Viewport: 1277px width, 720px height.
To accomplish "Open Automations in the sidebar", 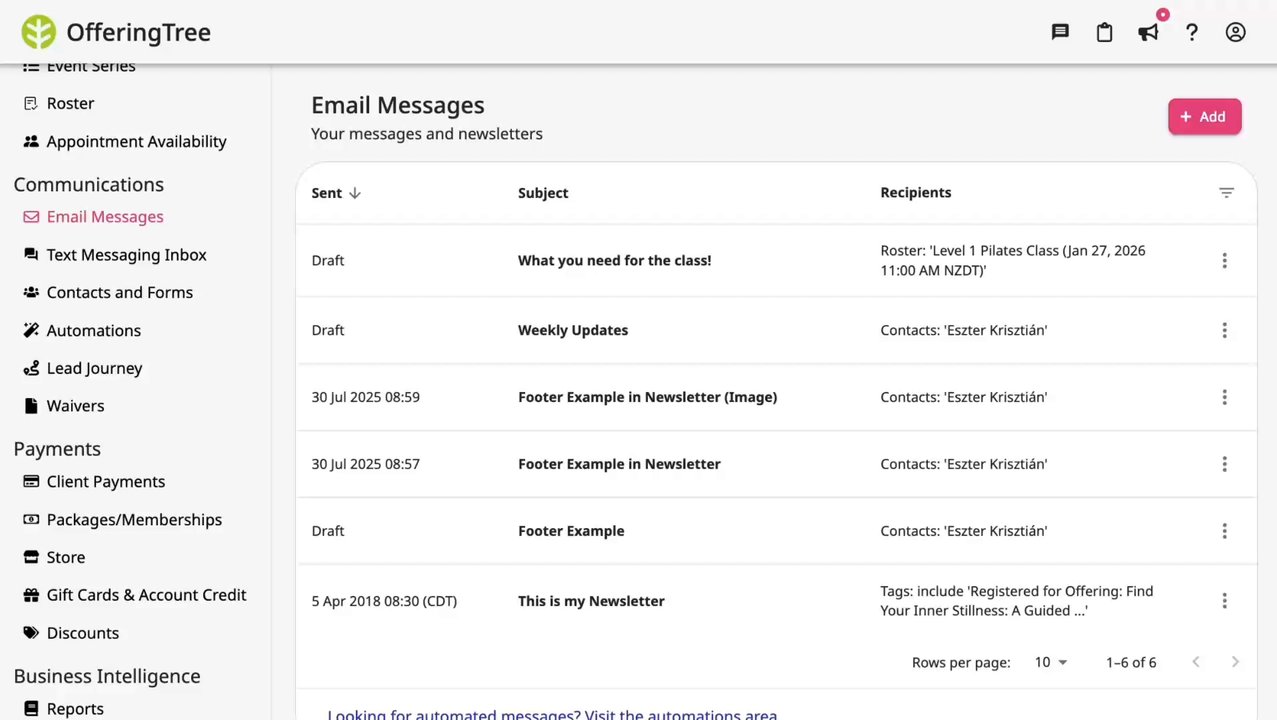I will click(x=93, y=330).
